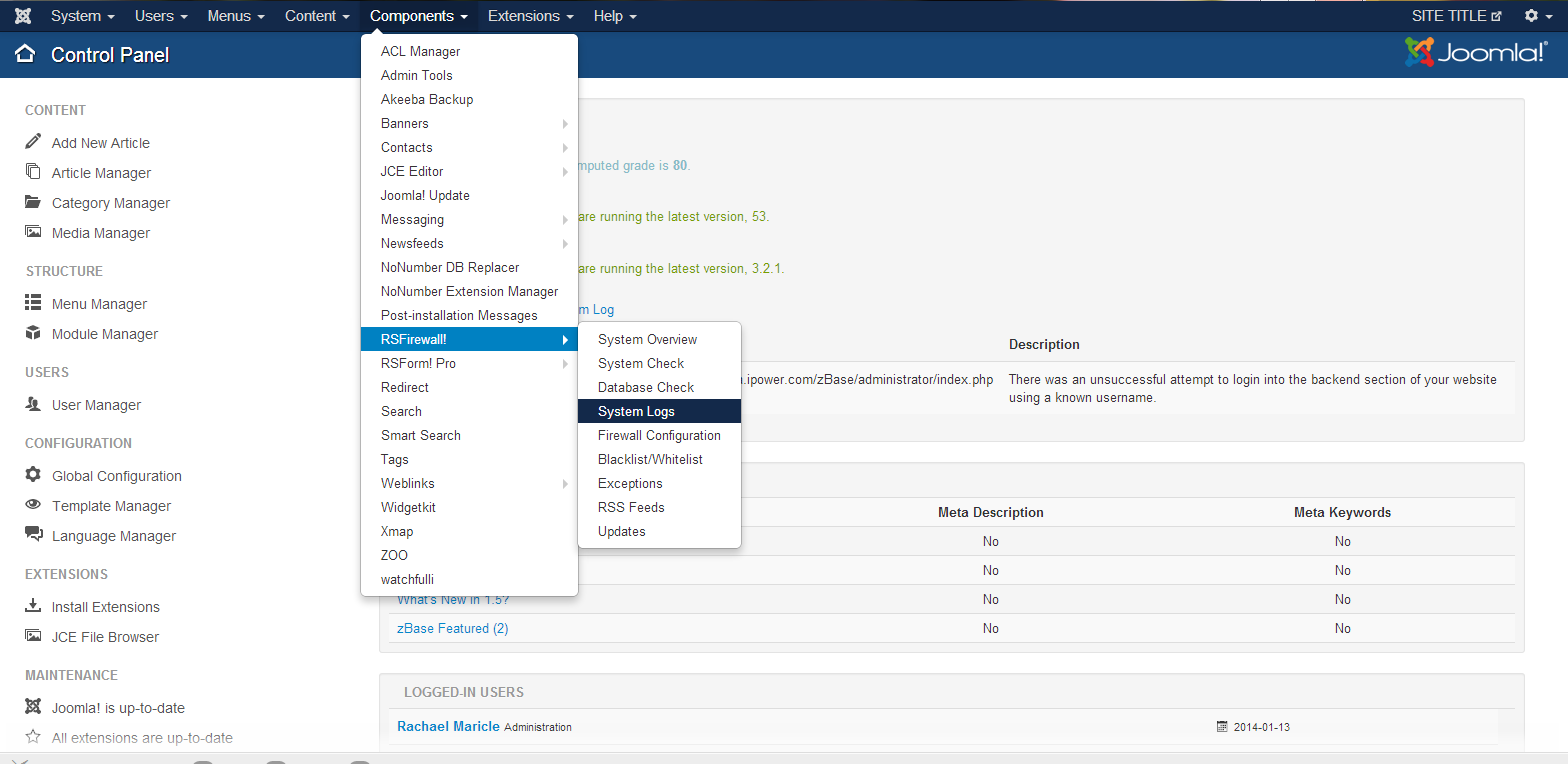
Task: Click the SITE TITLE external link icon
Action: [x=1497, y=16]
